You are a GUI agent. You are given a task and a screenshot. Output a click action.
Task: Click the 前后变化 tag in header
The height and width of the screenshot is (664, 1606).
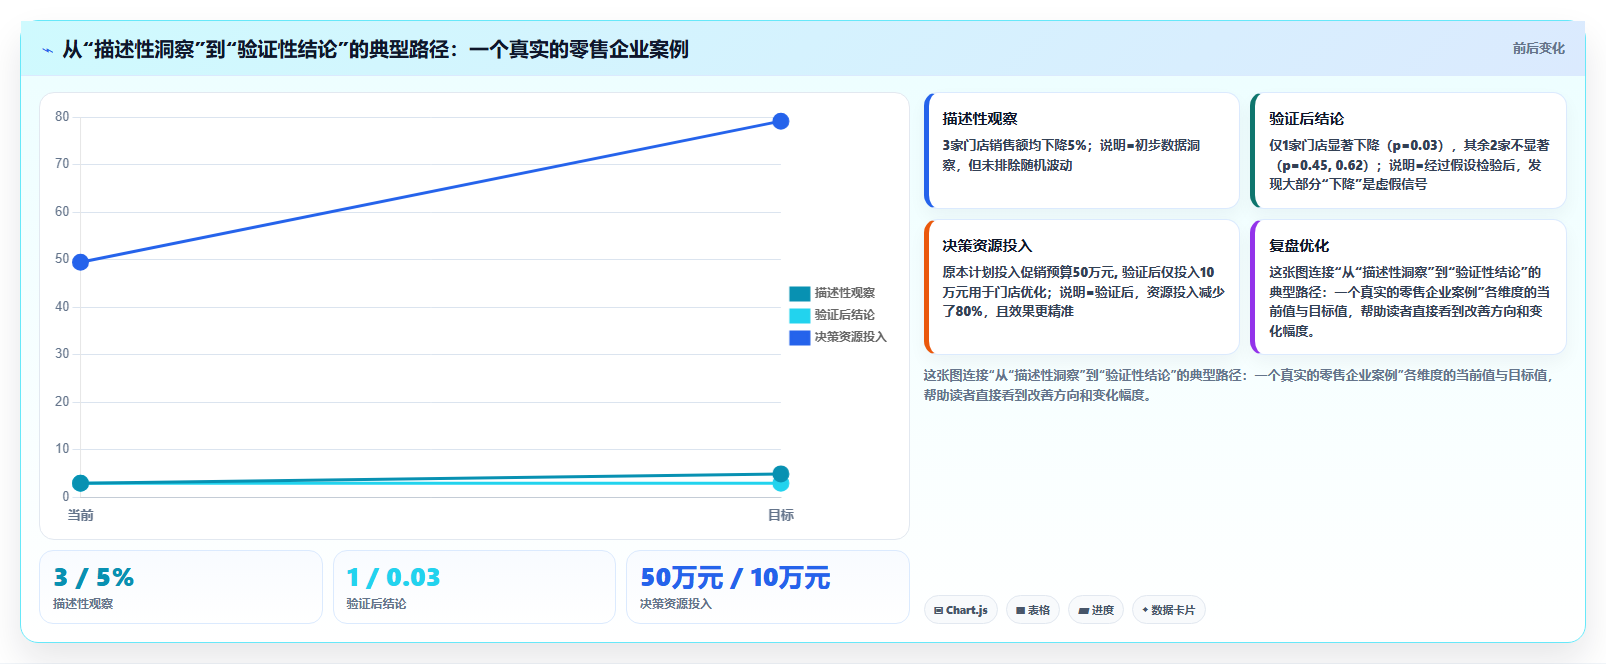click(x=1538, y=48)
